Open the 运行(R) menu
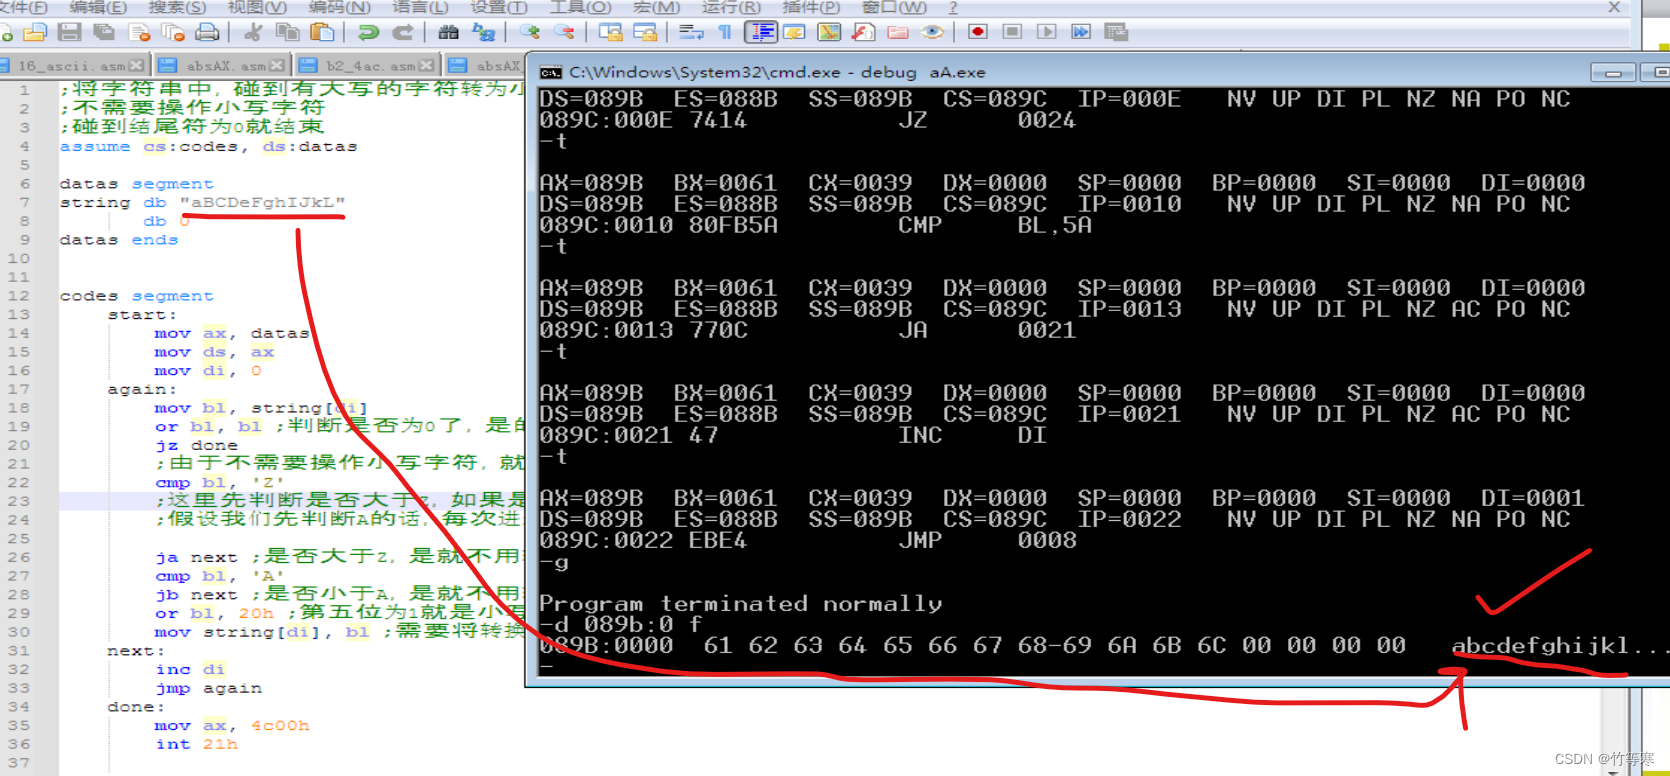The height and width of the screenshot is (776, 1670). [731, 7]
